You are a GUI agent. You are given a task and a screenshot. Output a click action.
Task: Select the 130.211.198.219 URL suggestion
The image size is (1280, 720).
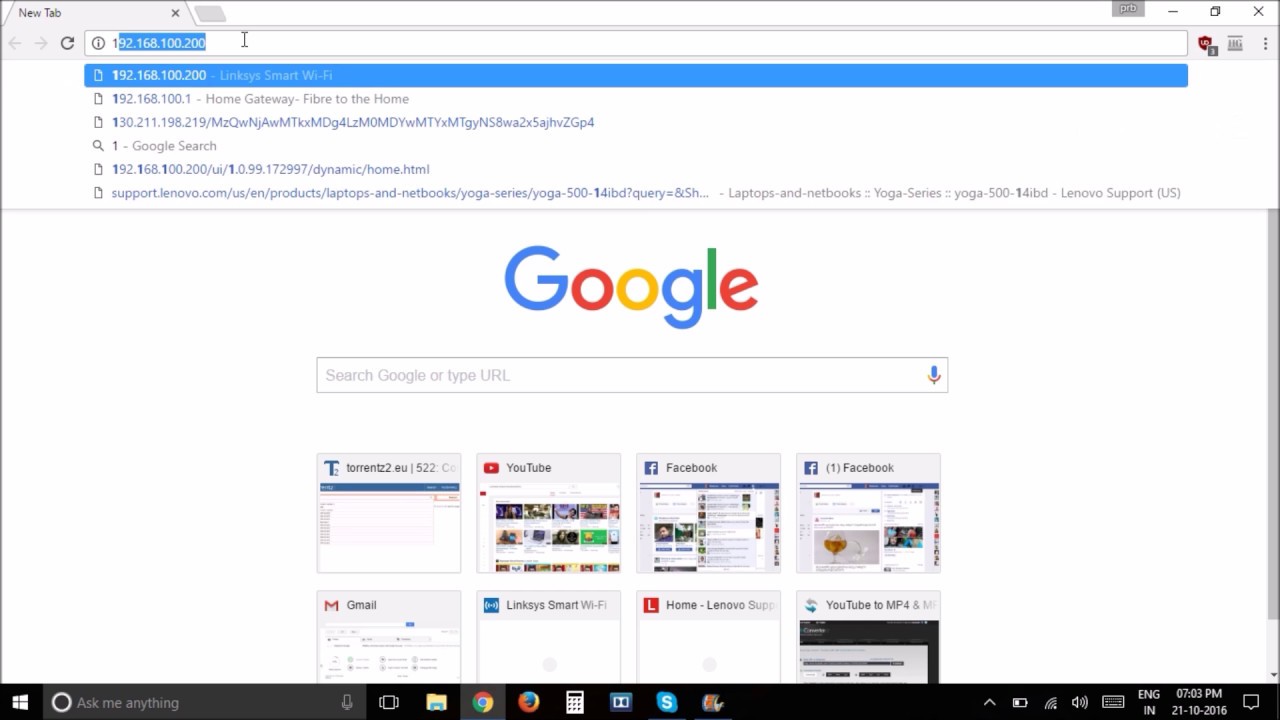tap(636, 122)
